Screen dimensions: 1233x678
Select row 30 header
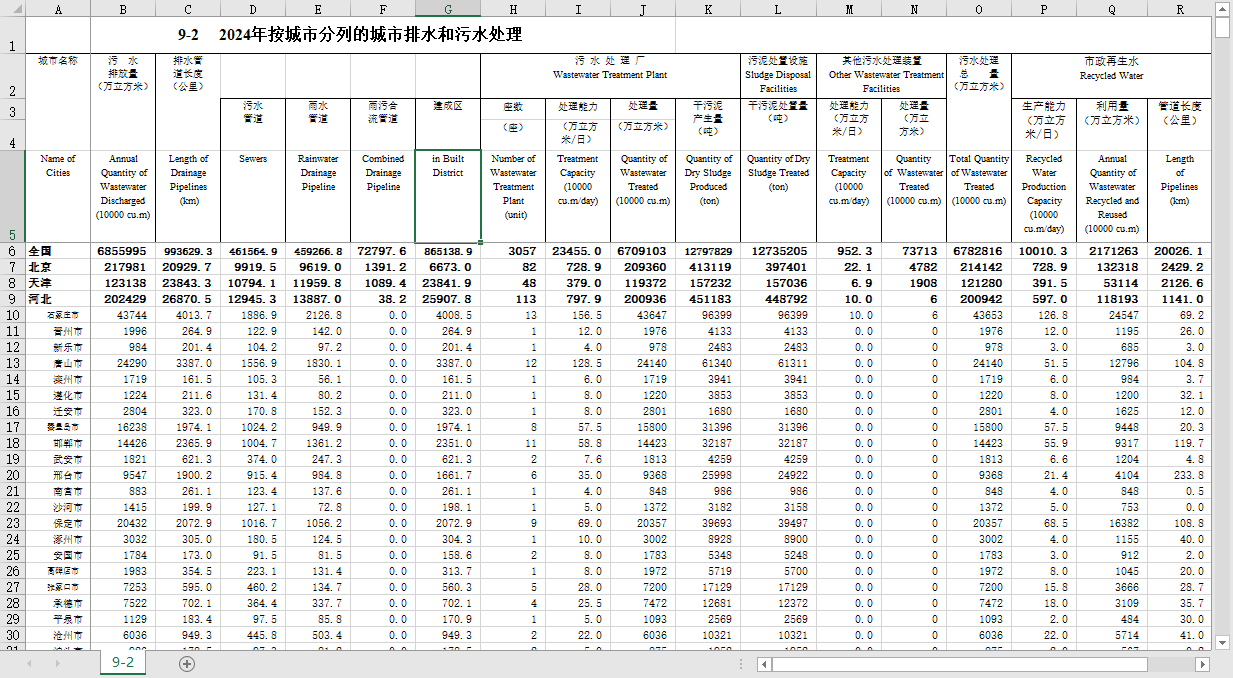12,635
